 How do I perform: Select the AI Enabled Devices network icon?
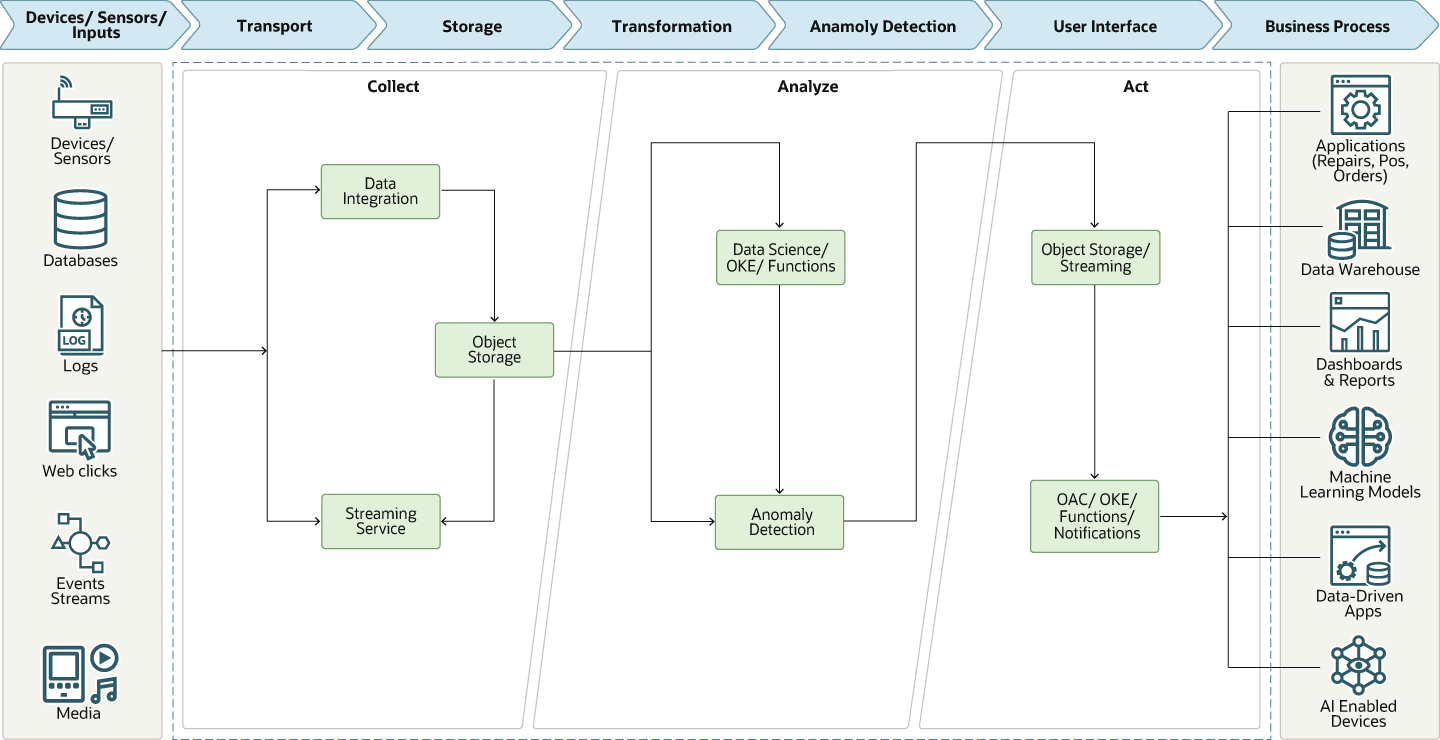pos(1358,665)
